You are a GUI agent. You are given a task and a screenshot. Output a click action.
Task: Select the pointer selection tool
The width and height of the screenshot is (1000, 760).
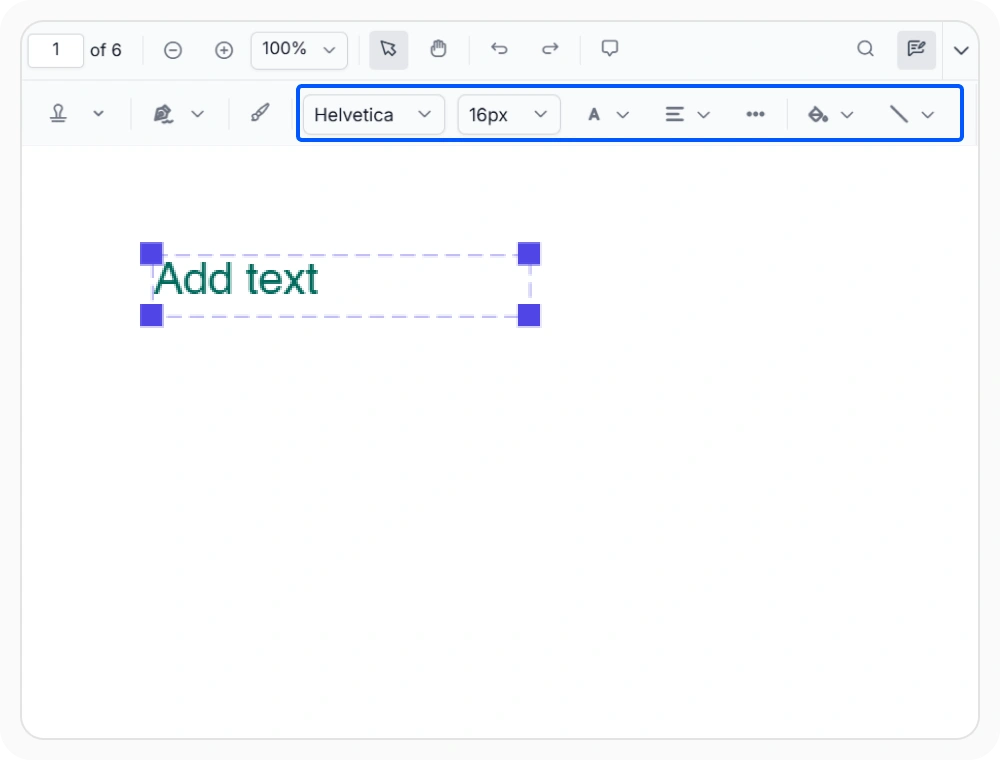[388, 49]
